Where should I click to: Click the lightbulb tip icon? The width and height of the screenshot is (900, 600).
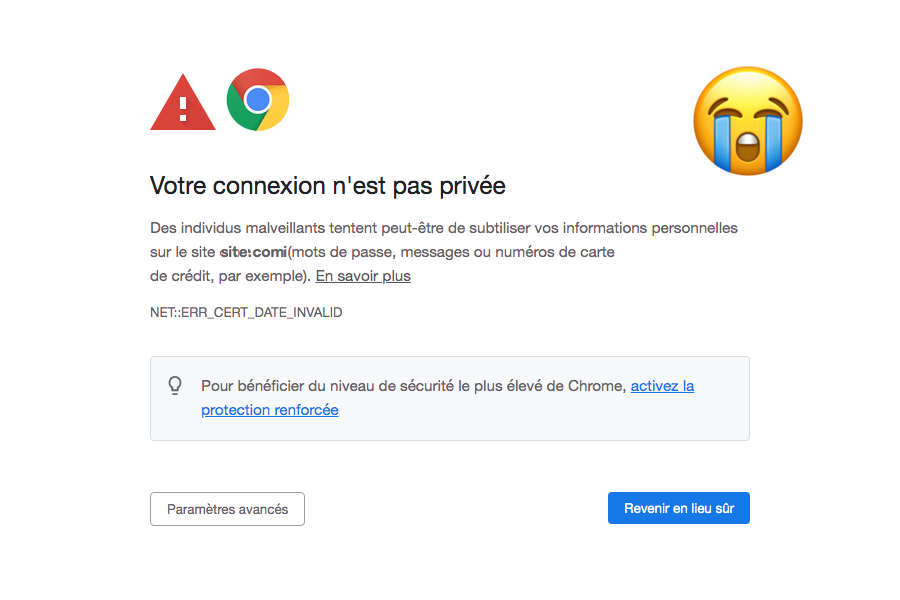[175, 385]
